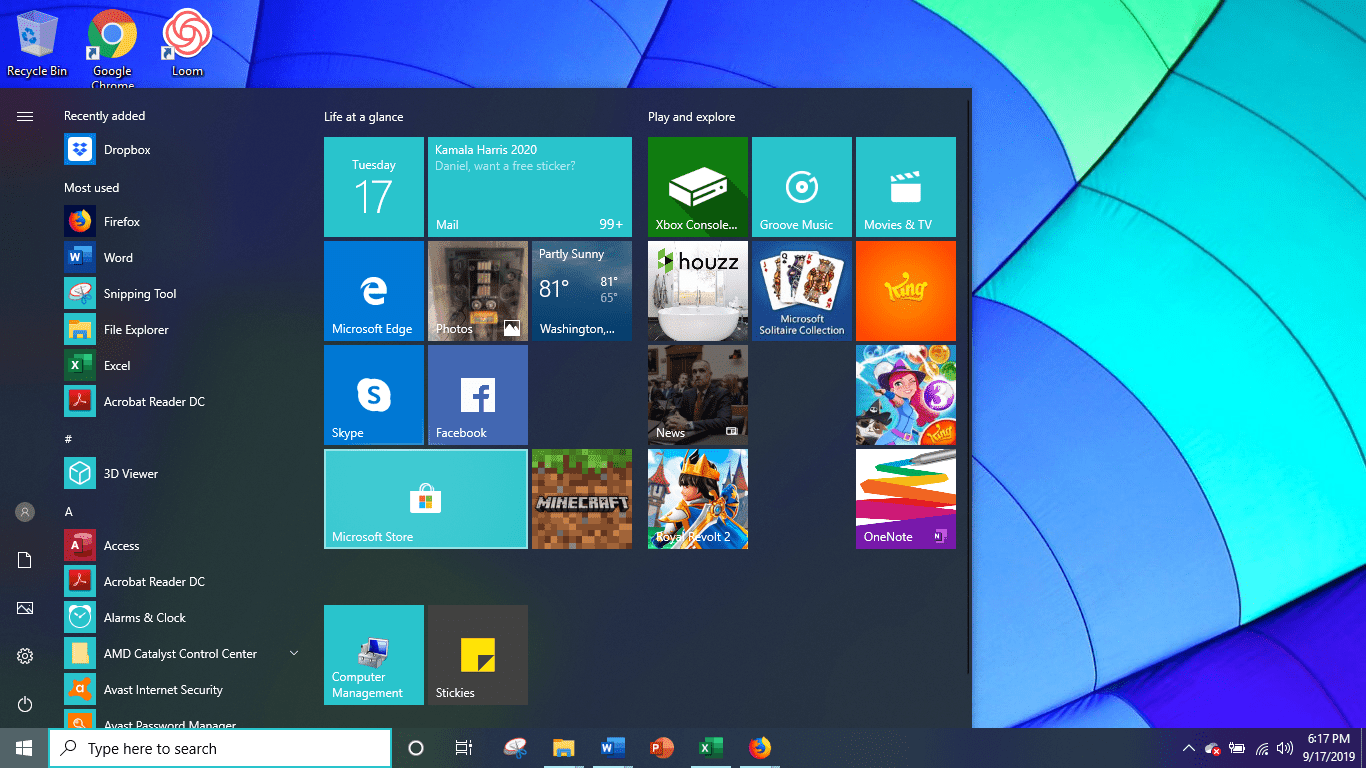Open the user account icon in Start sidebar

pyautogui.click(x=25, y=512)
